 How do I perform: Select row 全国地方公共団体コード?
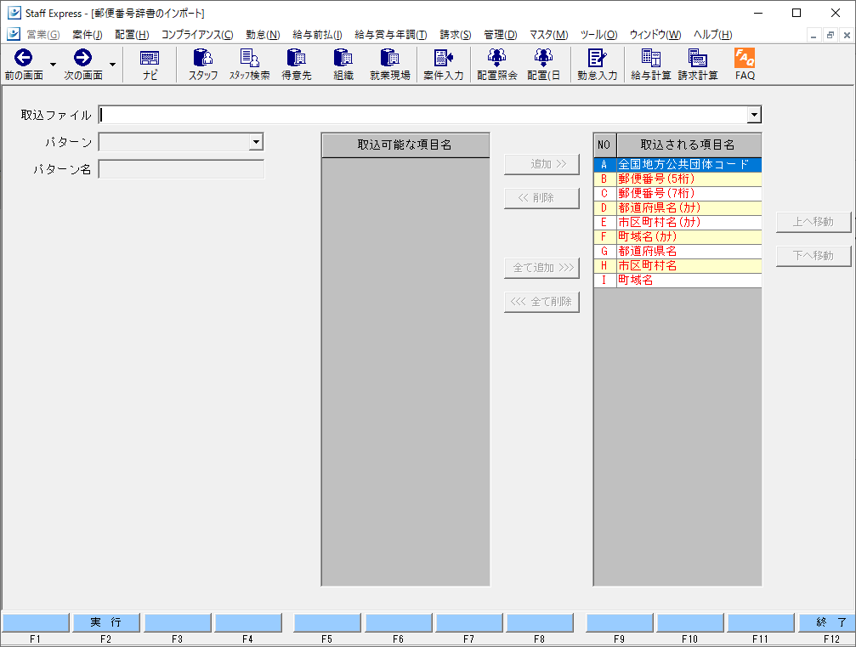coord(677,164)
